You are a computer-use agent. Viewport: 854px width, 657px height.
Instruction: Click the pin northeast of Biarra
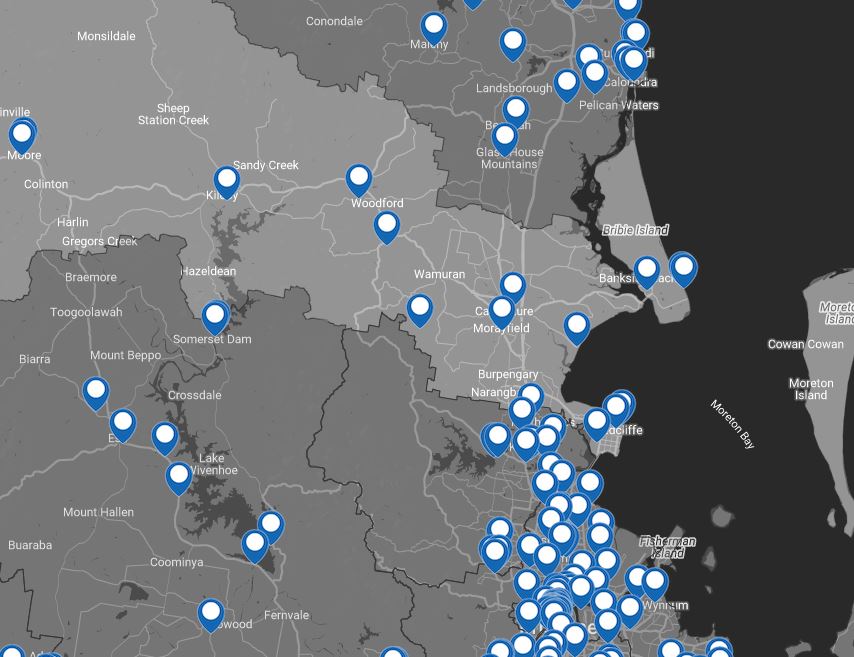tap(96, 393)
